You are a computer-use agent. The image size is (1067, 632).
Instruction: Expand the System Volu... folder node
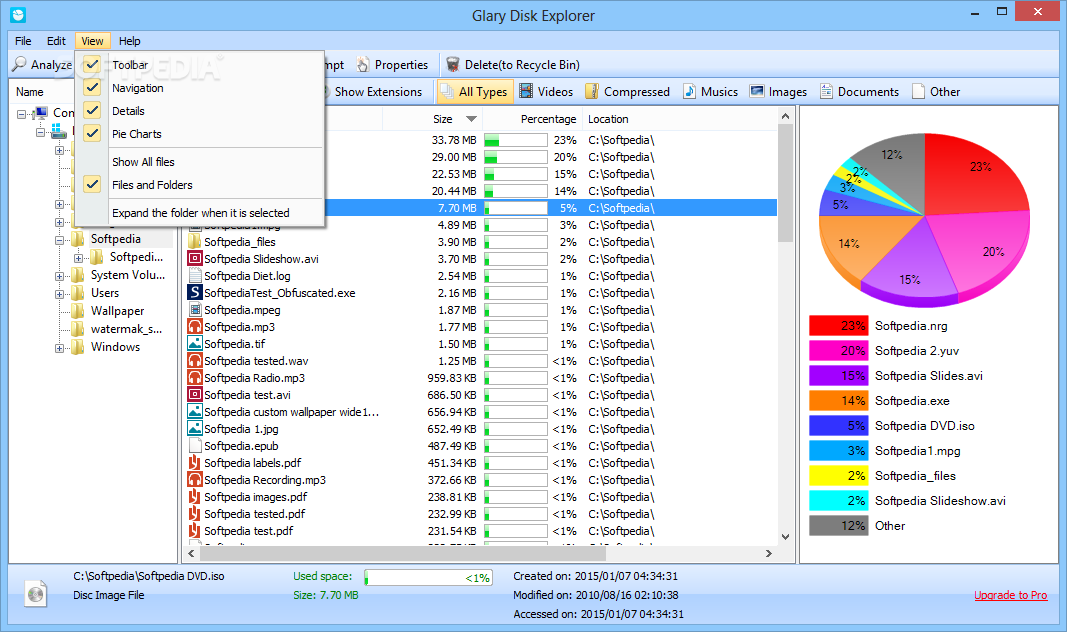point(59,276)
